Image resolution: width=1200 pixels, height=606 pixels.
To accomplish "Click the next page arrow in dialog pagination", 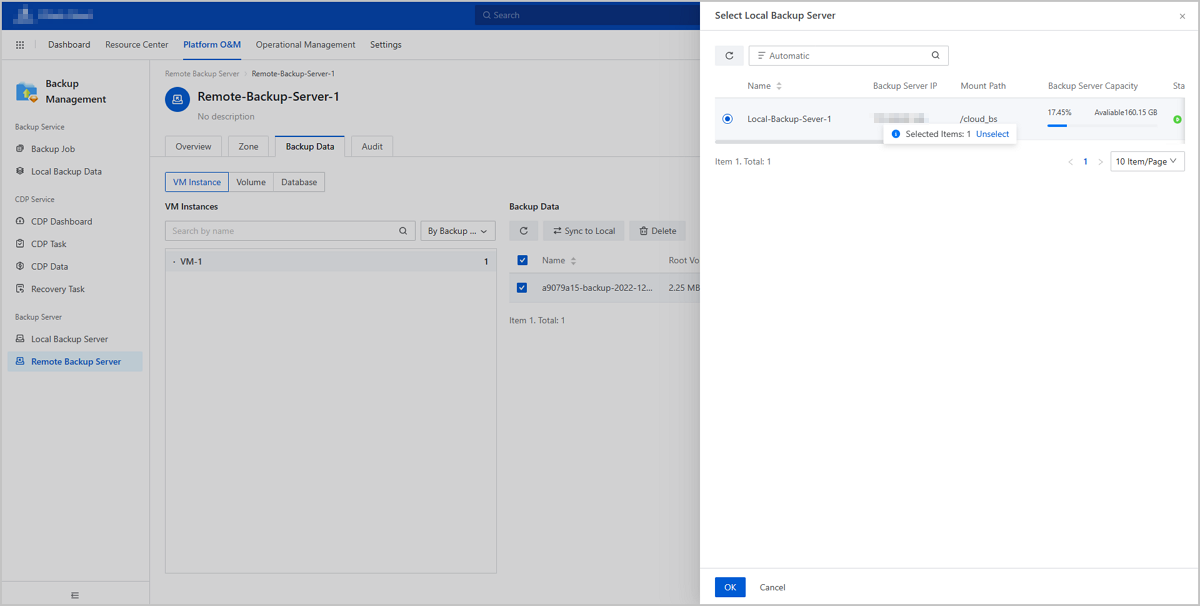I will (x=1100, y=161).
